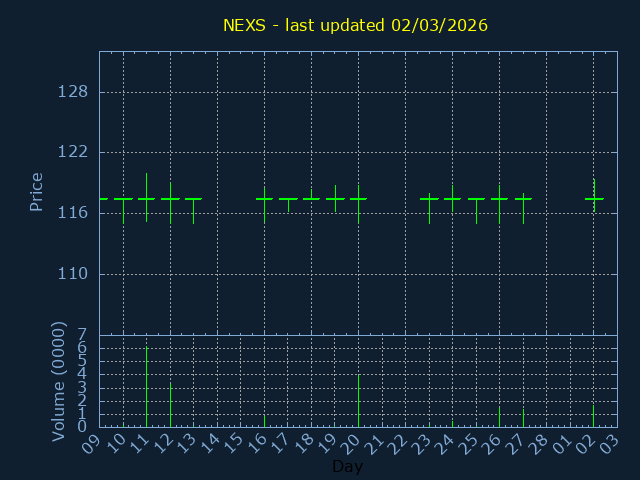Click the 110 price axis label

coord(74,274)
